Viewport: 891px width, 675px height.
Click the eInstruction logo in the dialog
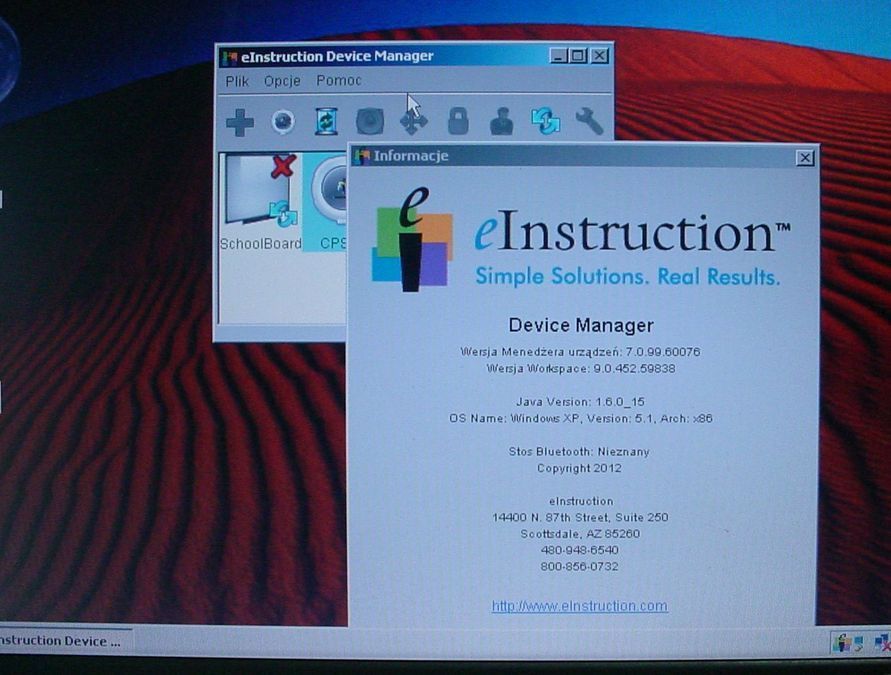(x=581, y=239)
